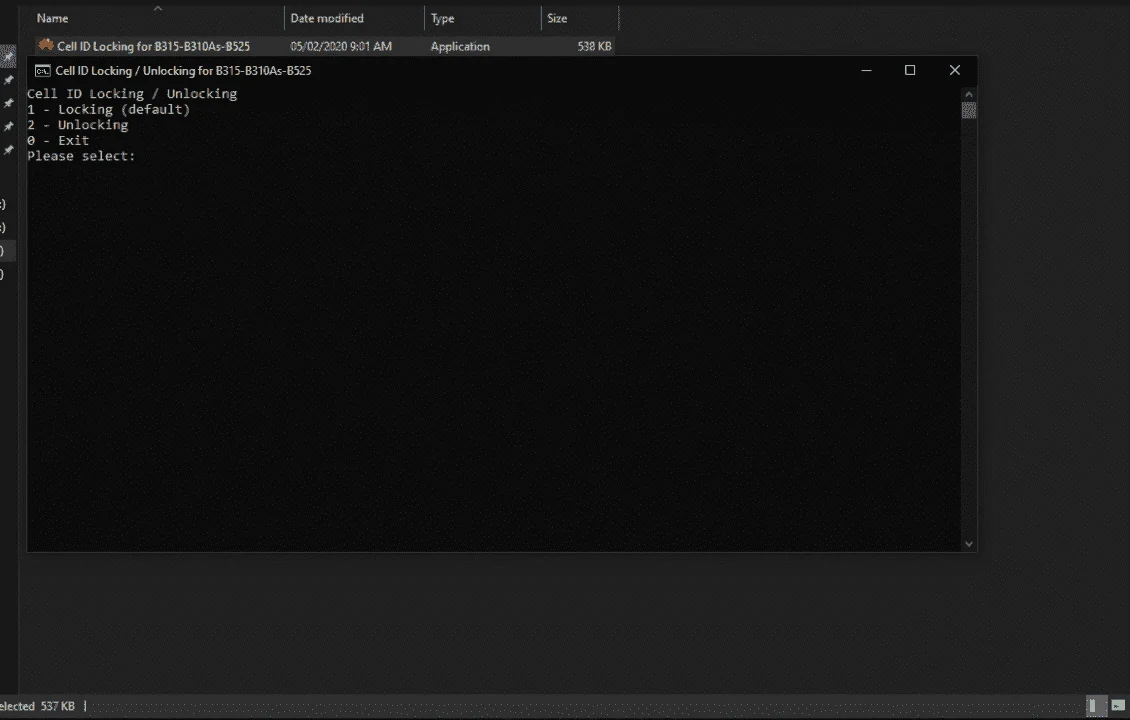The width and height of the screenshot is (1130, 720).
Task: Switch Explorer to large icons view
Action: [1118, 706]
